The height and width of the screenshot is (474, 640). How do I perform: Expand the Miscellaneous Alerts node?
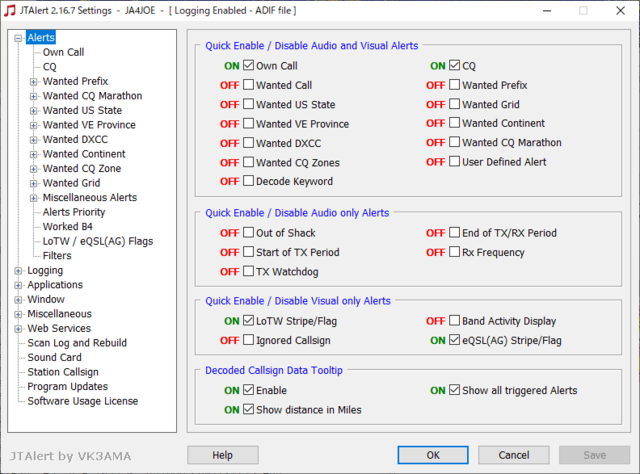point(33,198)
